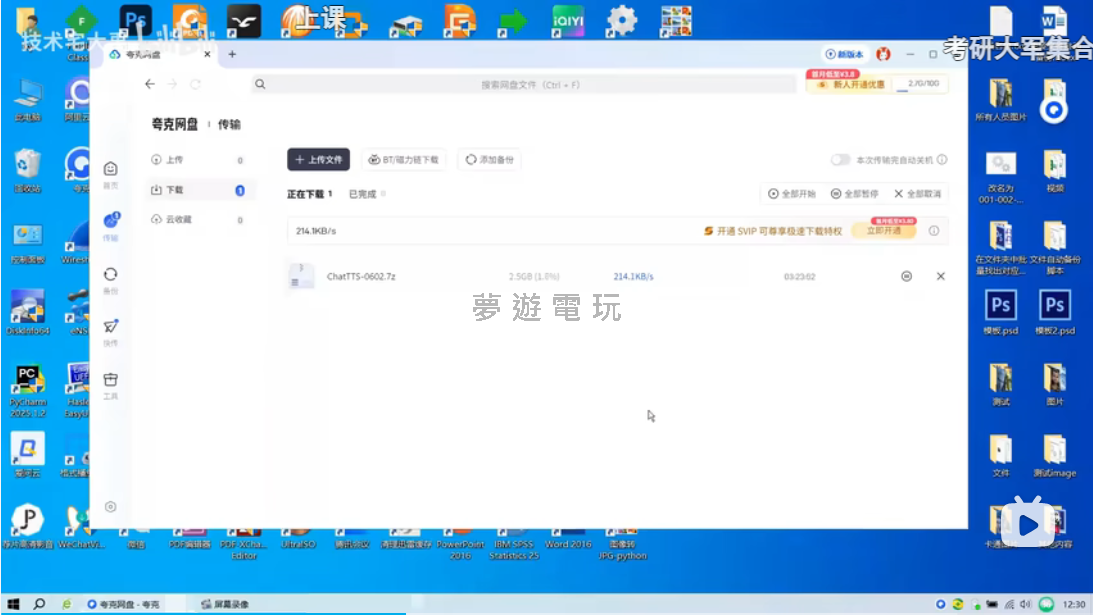1093x615 pixels.
Task: Open the 备份 backup sidebar icon
Action: pyautogui.click(x=111, y=277)
